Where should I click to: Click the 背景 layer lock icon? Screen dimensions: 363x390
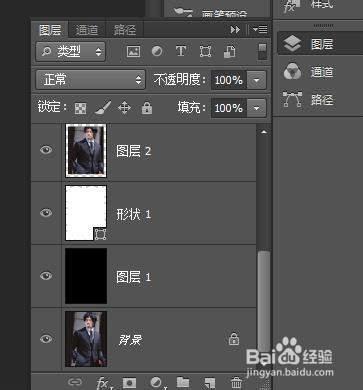pyautogui.click(x=234, y=339)
